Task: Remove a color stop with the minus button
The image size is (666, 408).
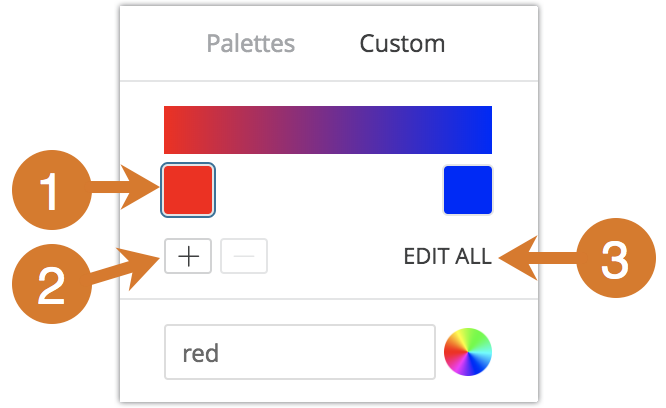Action: click(244, 257)
